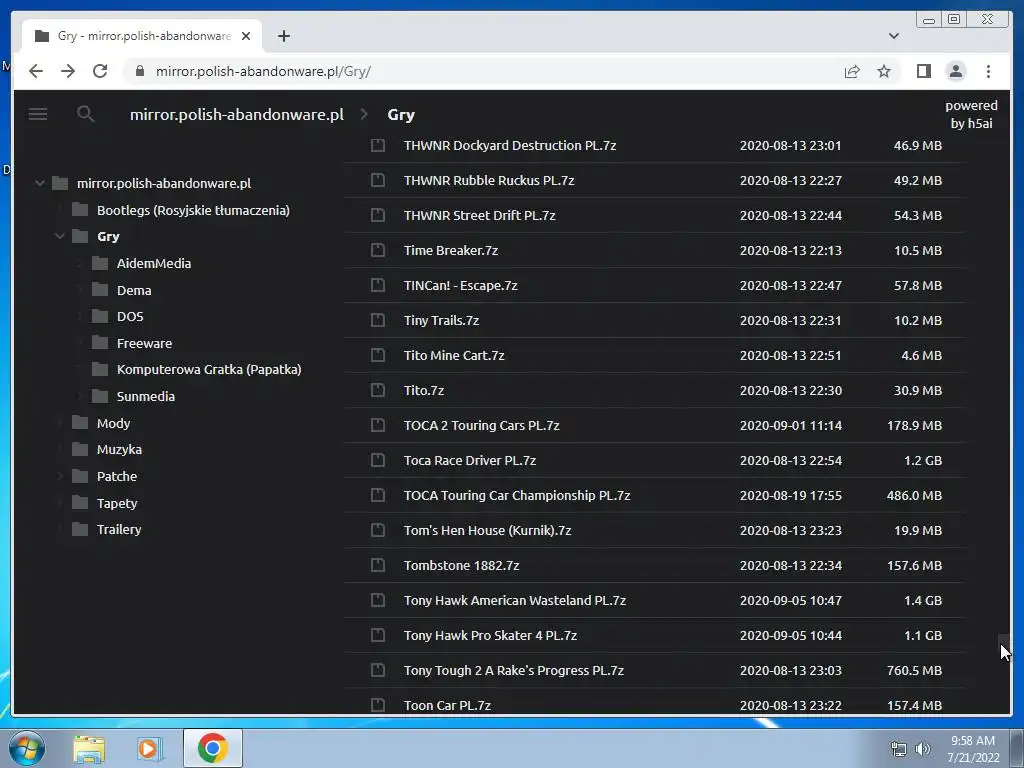
Task: Open Windows Explorer from taskbar
Action: (89, 748)
